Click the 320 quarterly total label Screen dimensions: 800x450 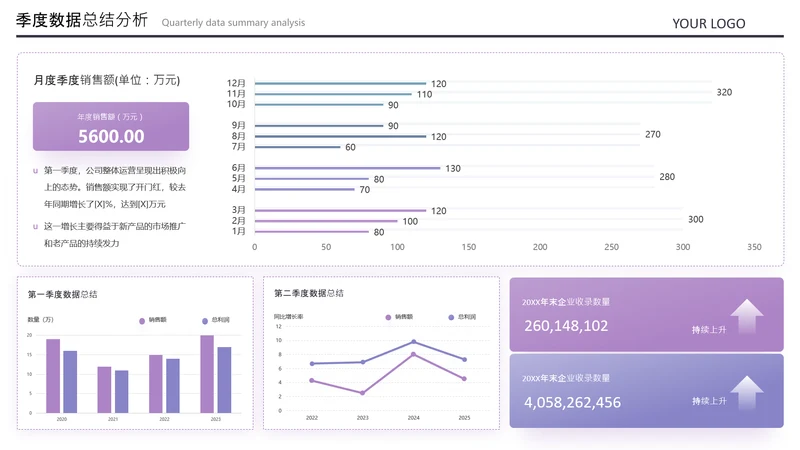[724, 92]
